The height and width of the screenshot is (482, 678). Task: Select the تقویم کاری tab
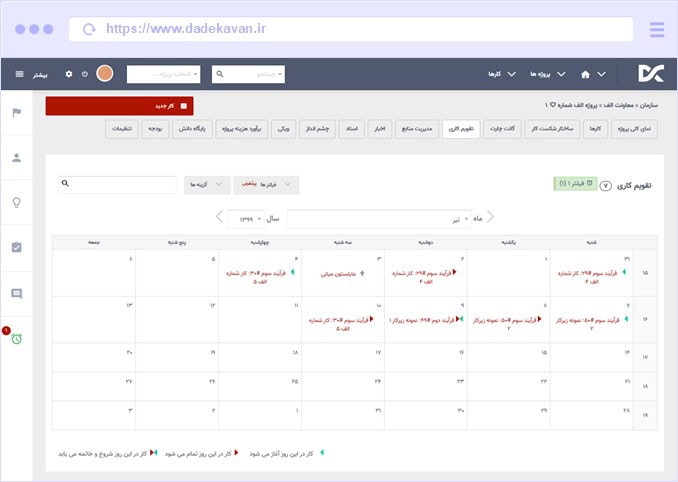point(461,129)
